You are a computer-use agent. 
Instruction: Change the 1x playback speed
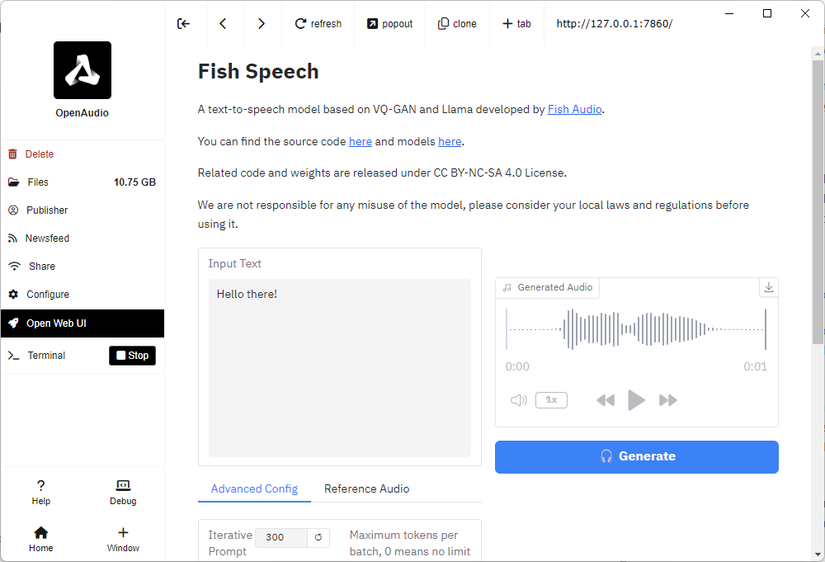(x=551, y=400)
